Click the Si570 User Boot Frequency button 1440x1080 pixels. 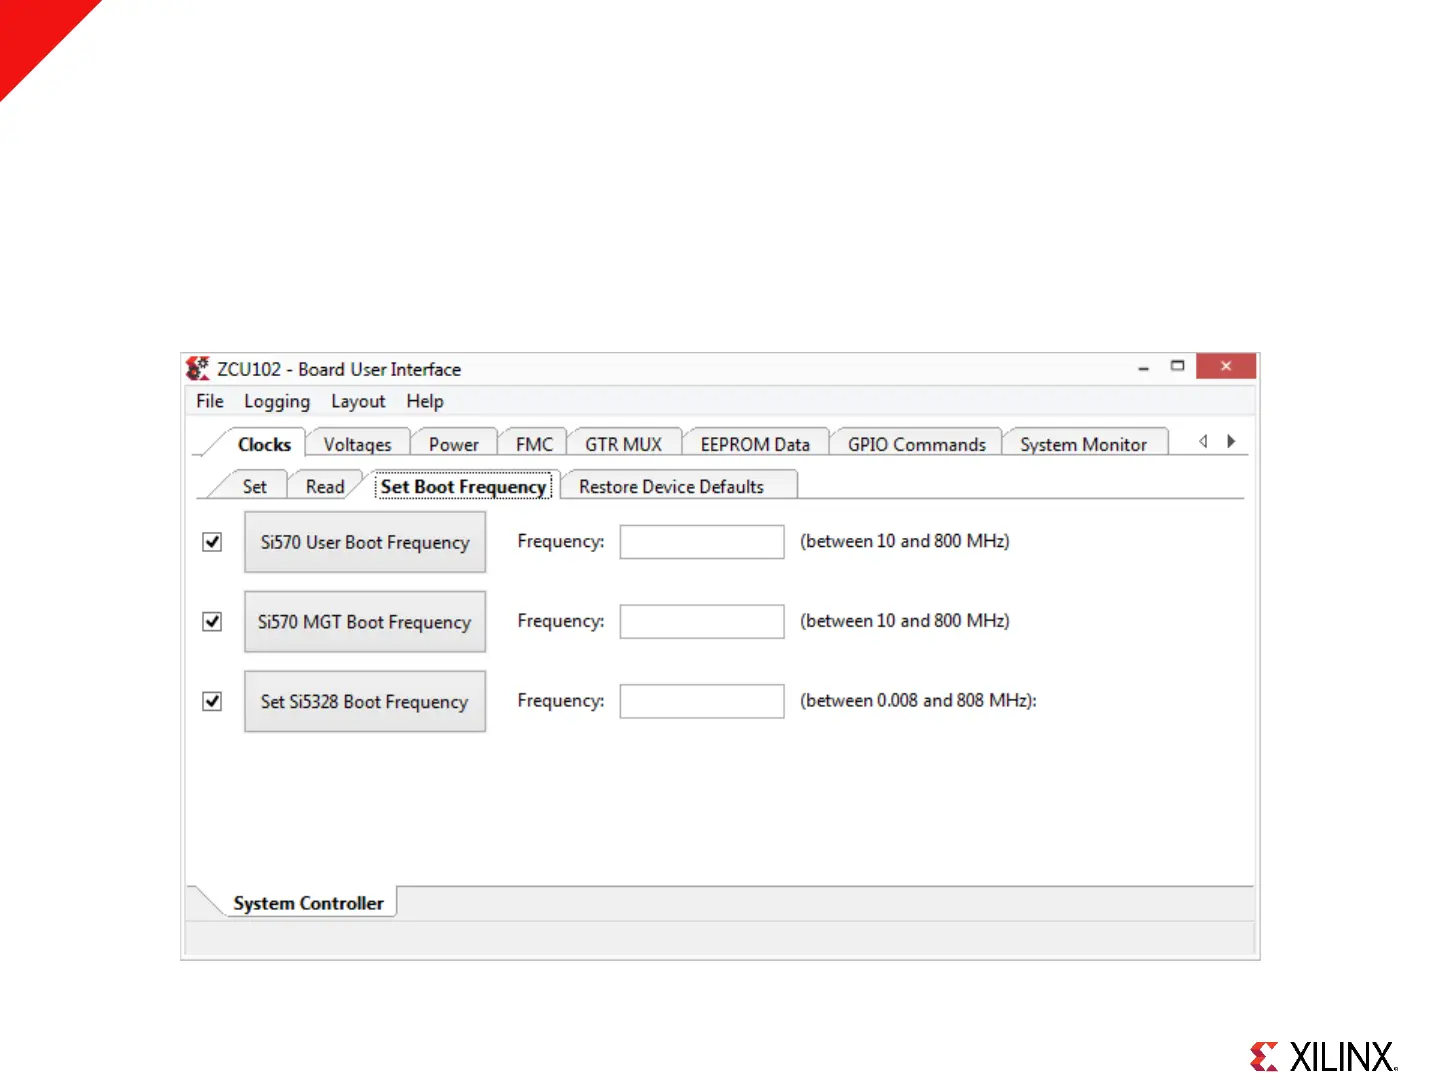[x=365, y=542]
